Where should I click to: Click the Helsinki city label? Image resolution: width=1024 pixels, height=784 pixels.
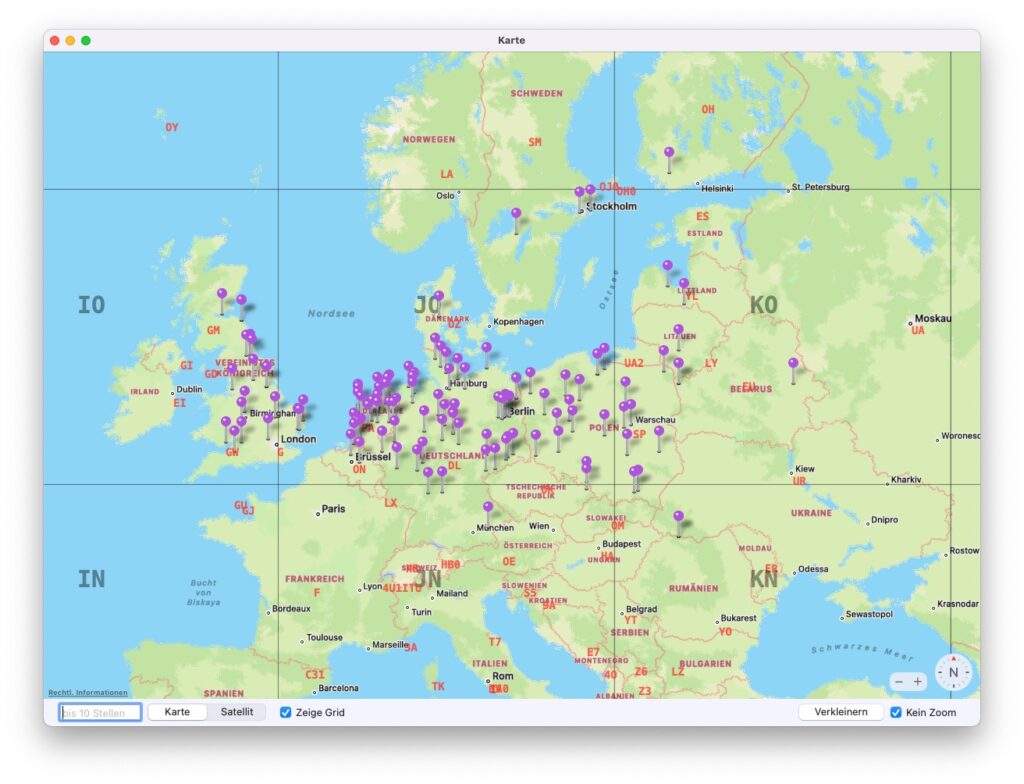click(x=717, y=188)
